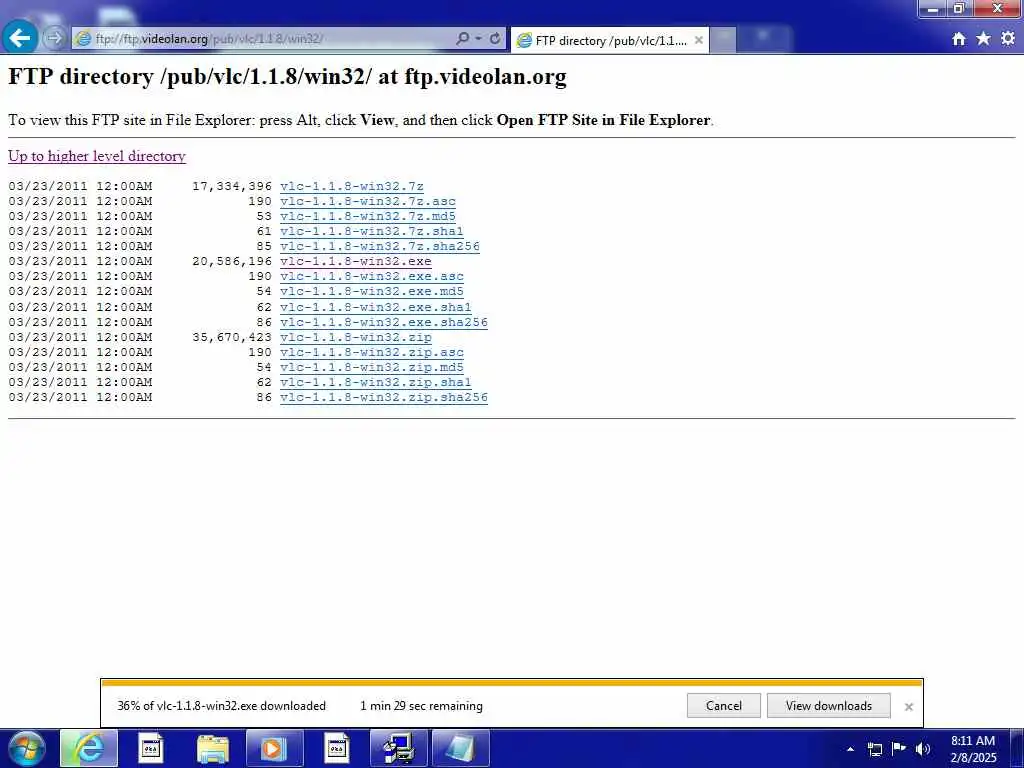Click the 20,586,196 file size text
The width and height of the screenshot is (1024, 768).
232,261
